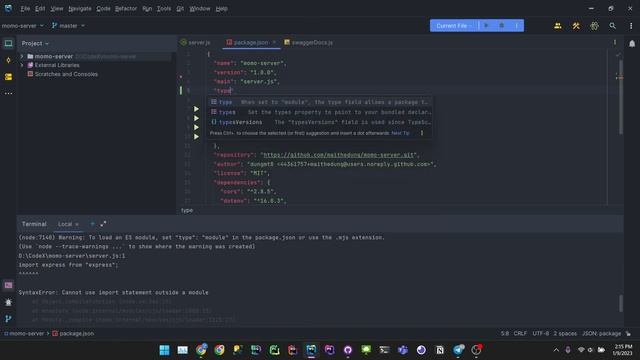Click the JSON: package schema widget
This screenshot has height=360, width=640.
(x=601, y=333)
